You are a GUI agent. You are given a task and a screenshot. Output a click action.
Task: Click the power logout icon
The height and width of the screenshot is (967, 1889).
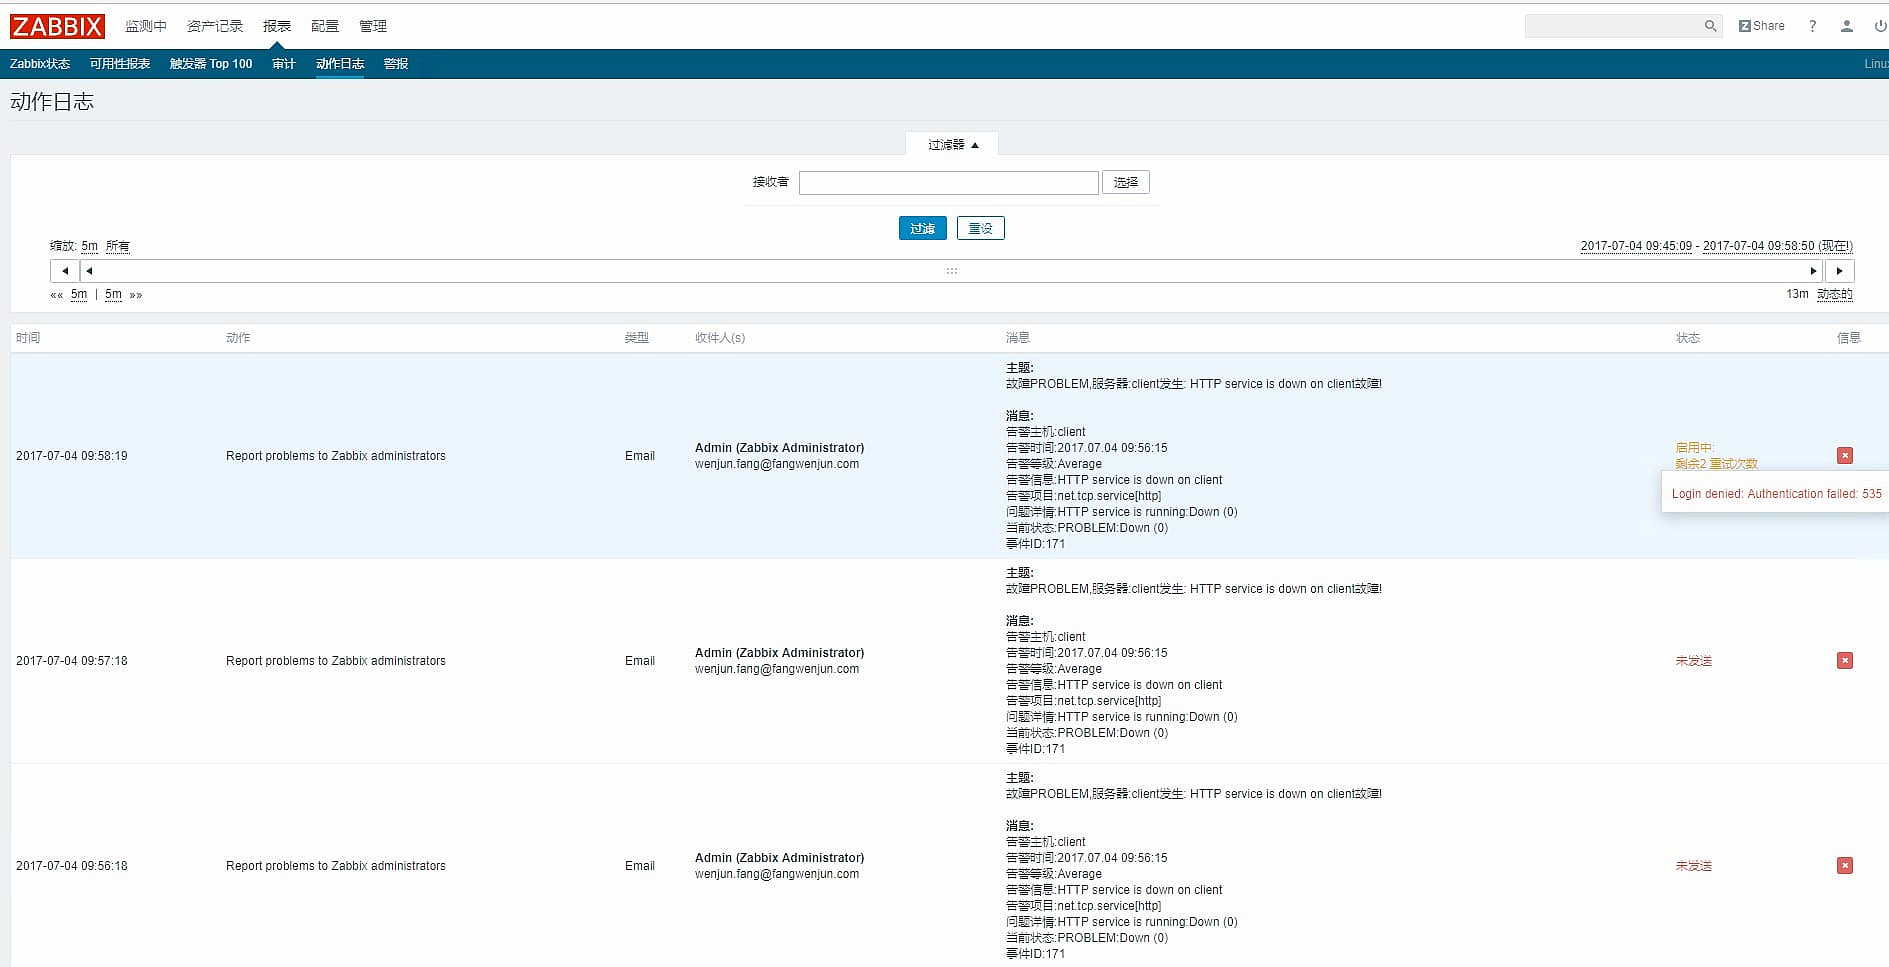[1879, 26]
